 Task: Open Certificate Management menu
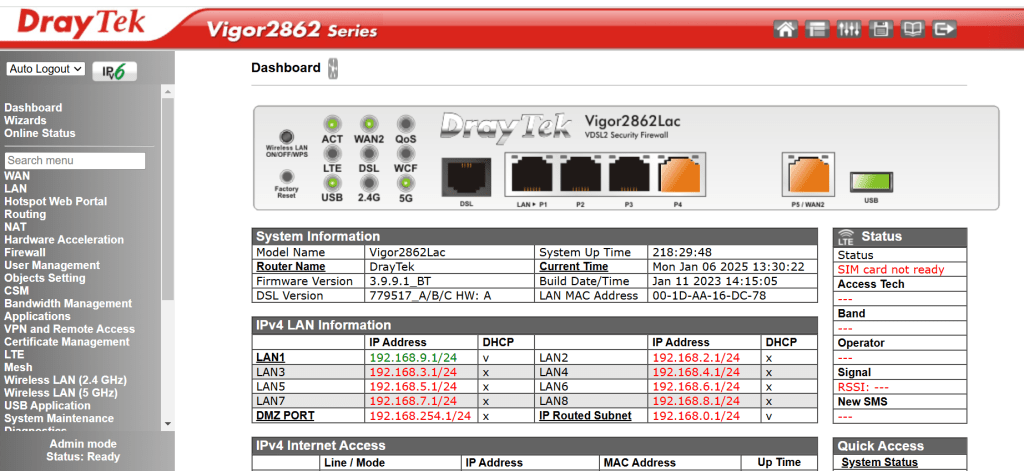(x=67, y=342)
